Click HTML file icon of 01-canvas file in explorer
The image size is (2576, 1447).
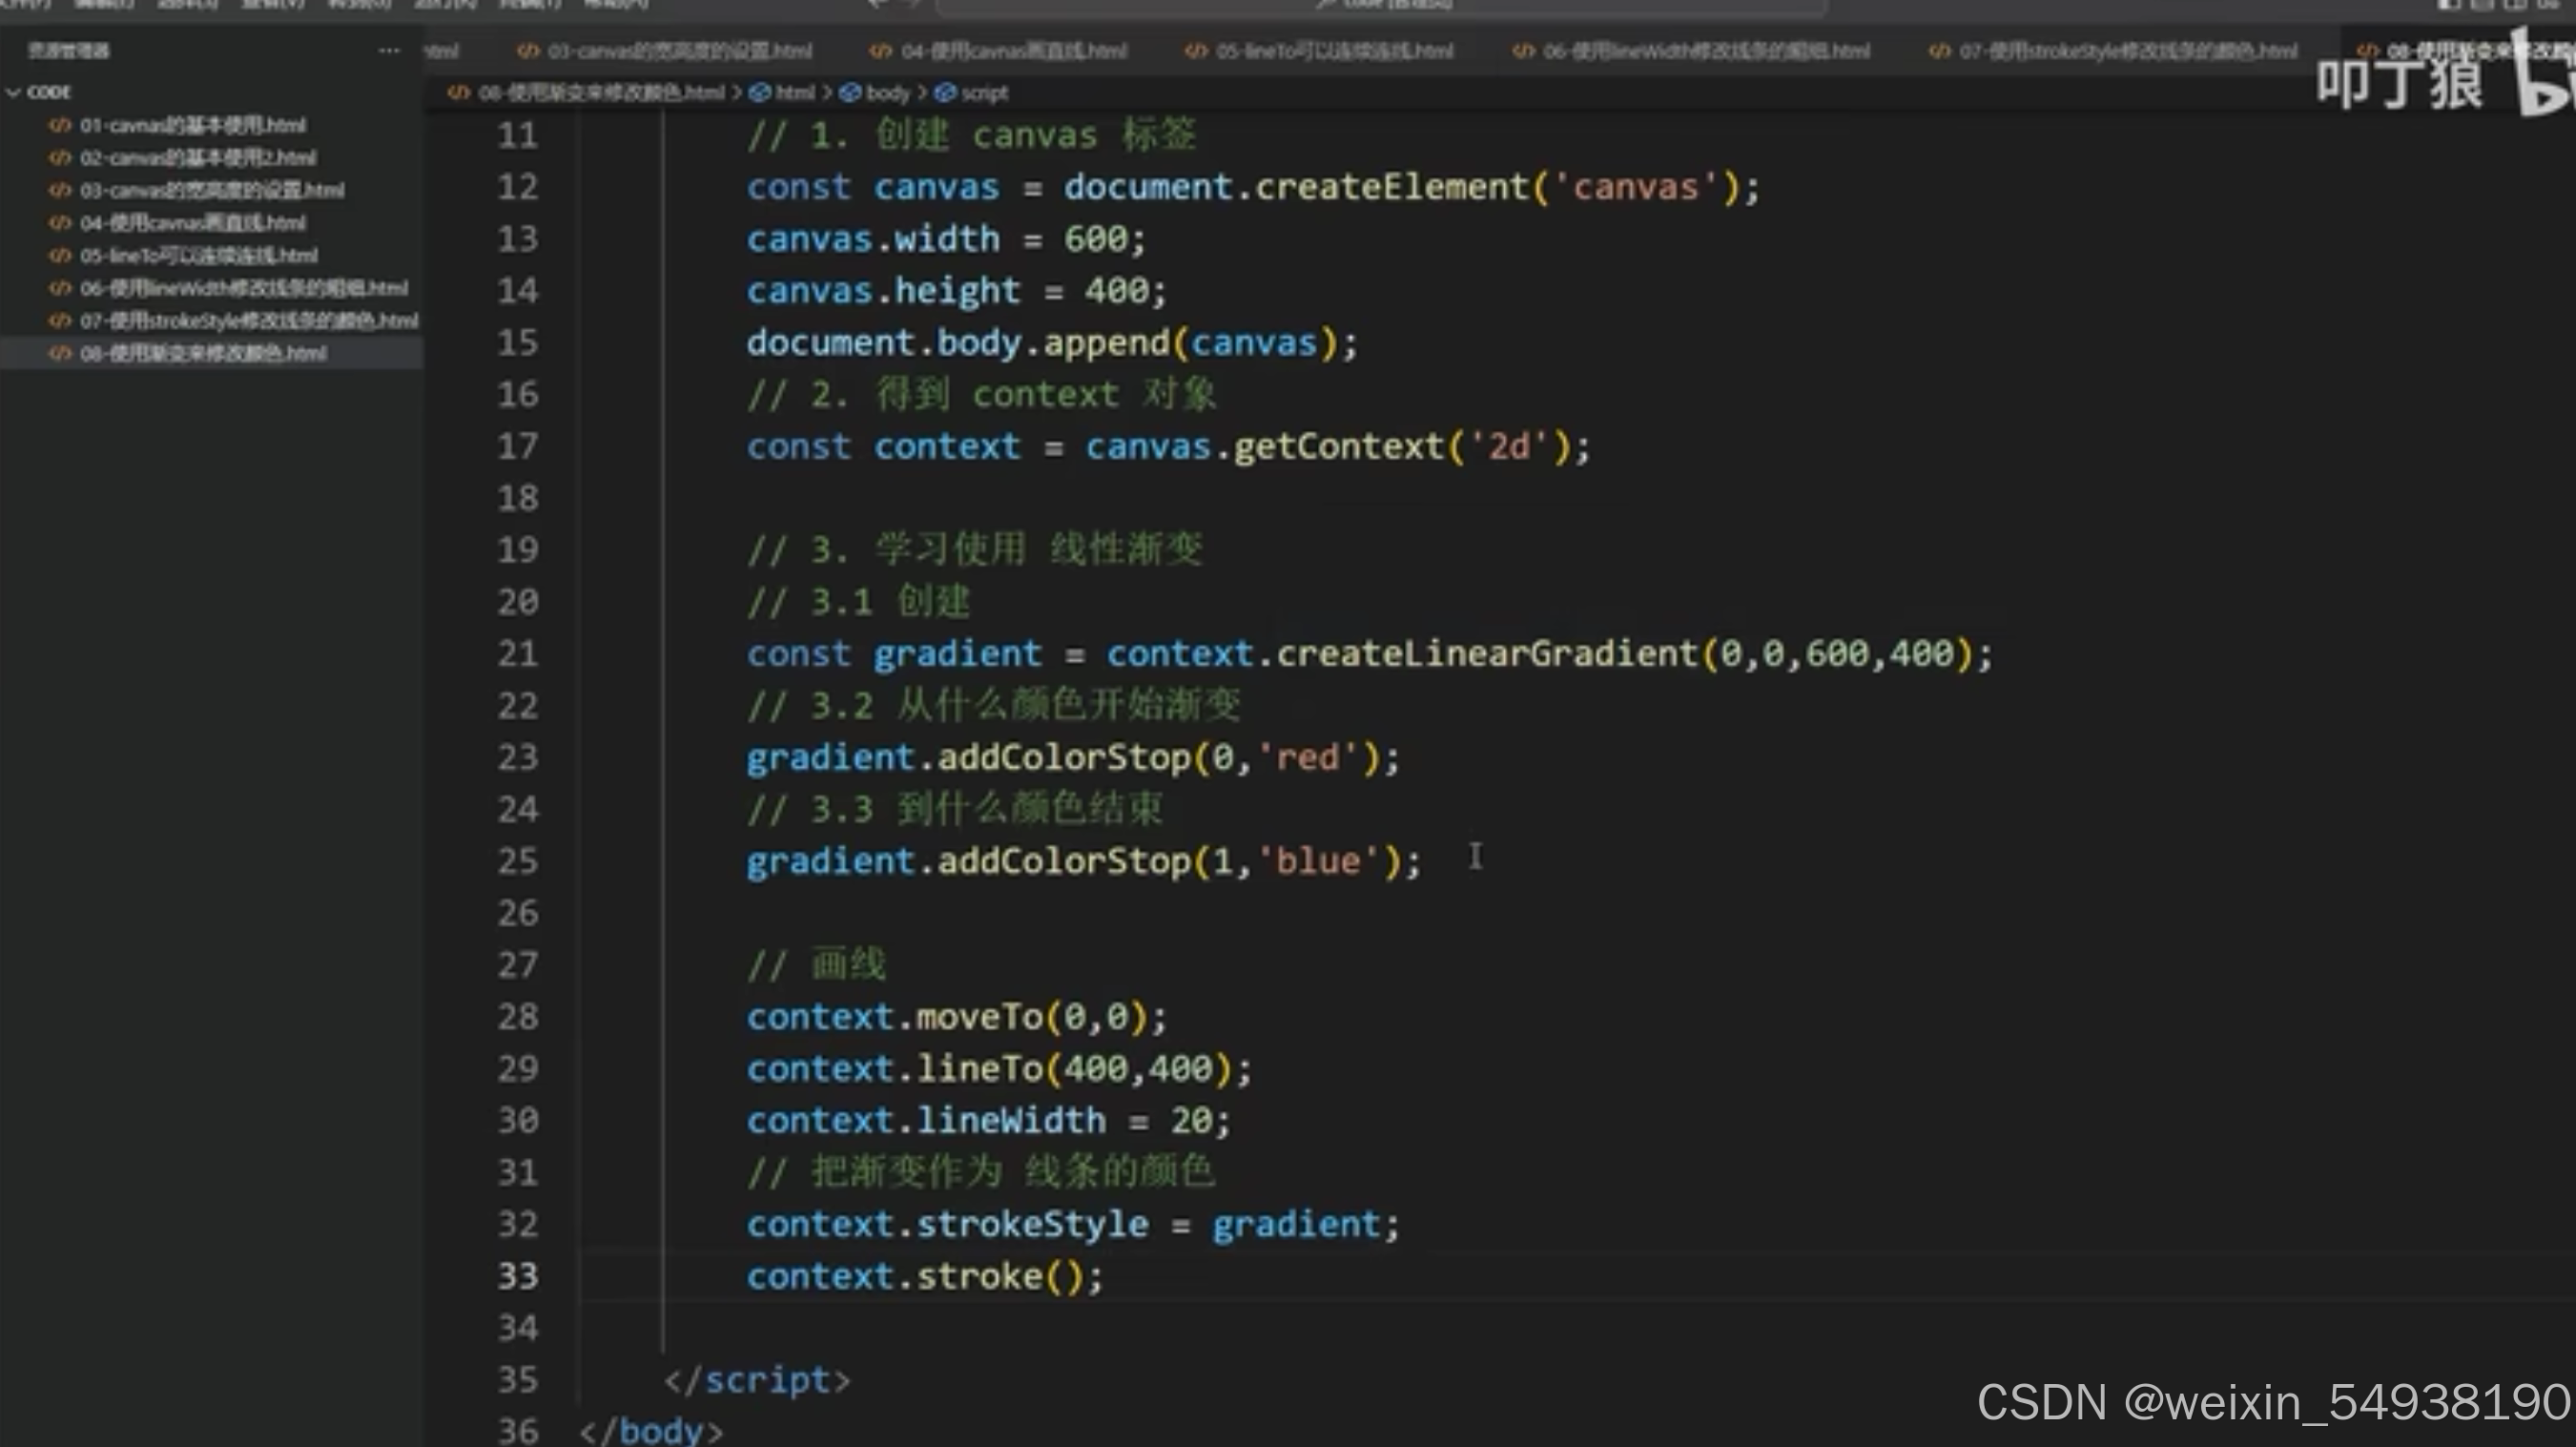pyautogui.click(x=60, y=125)
